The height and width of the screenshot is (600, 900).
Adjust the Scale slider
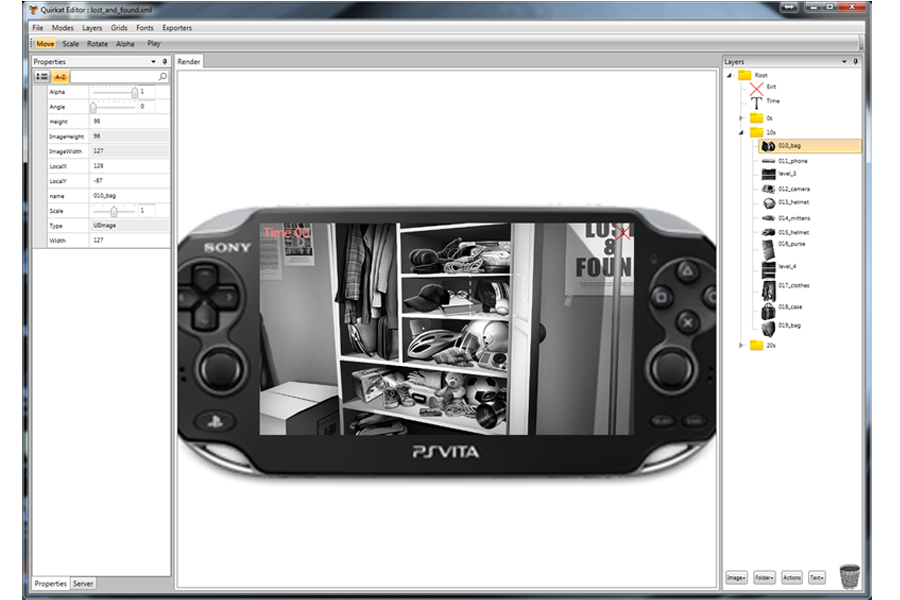point(114,211)
